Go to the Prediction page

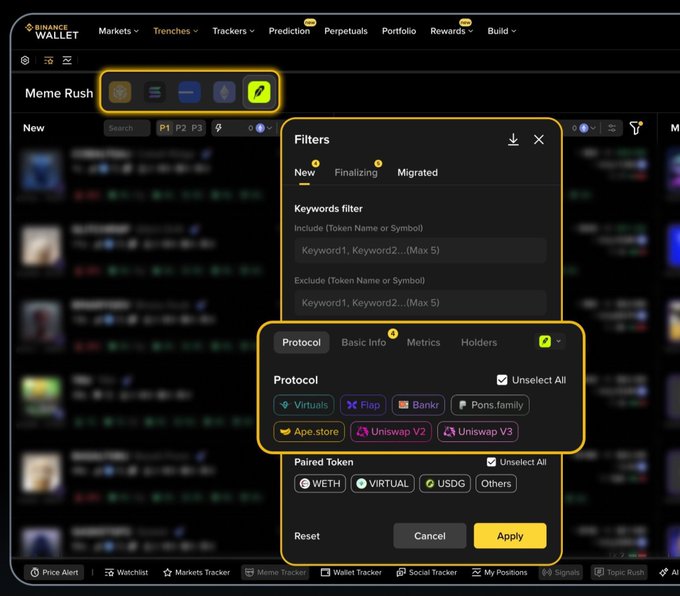click(x=289, y=31)
